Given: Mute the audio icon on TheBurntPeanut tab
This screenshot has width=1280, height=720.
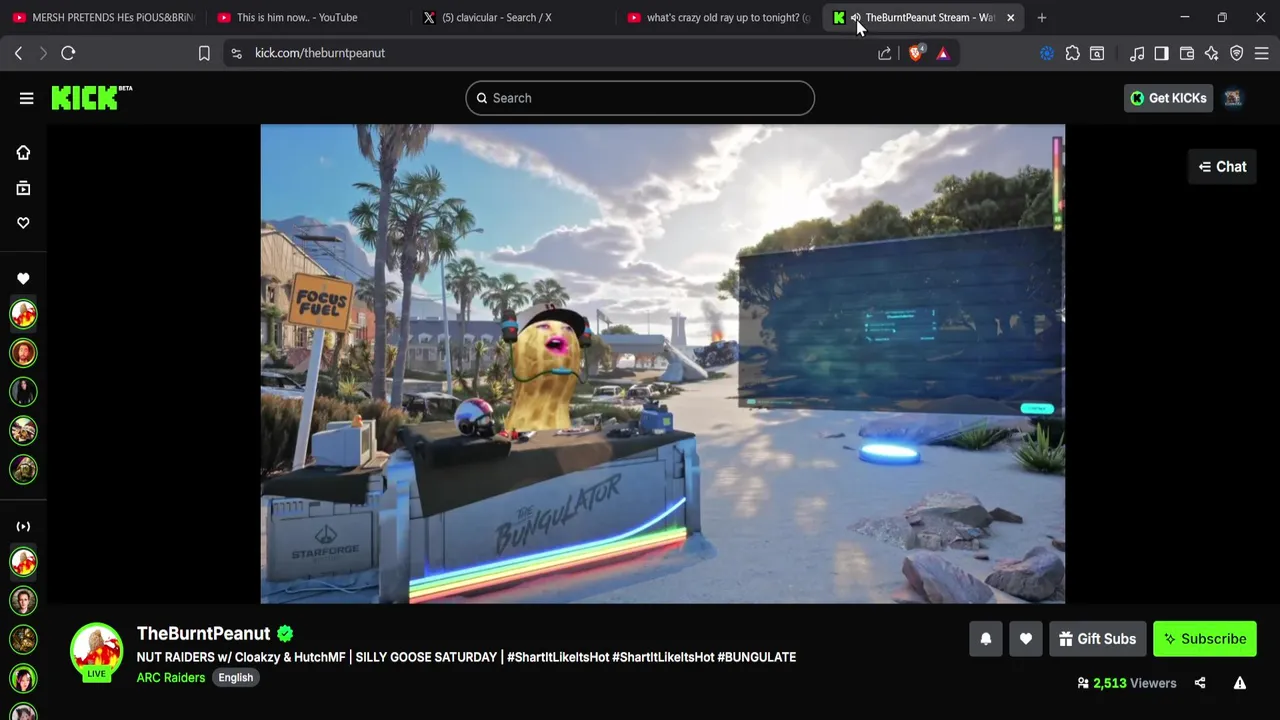Looking at the screenshot, I should pos(855,17).
